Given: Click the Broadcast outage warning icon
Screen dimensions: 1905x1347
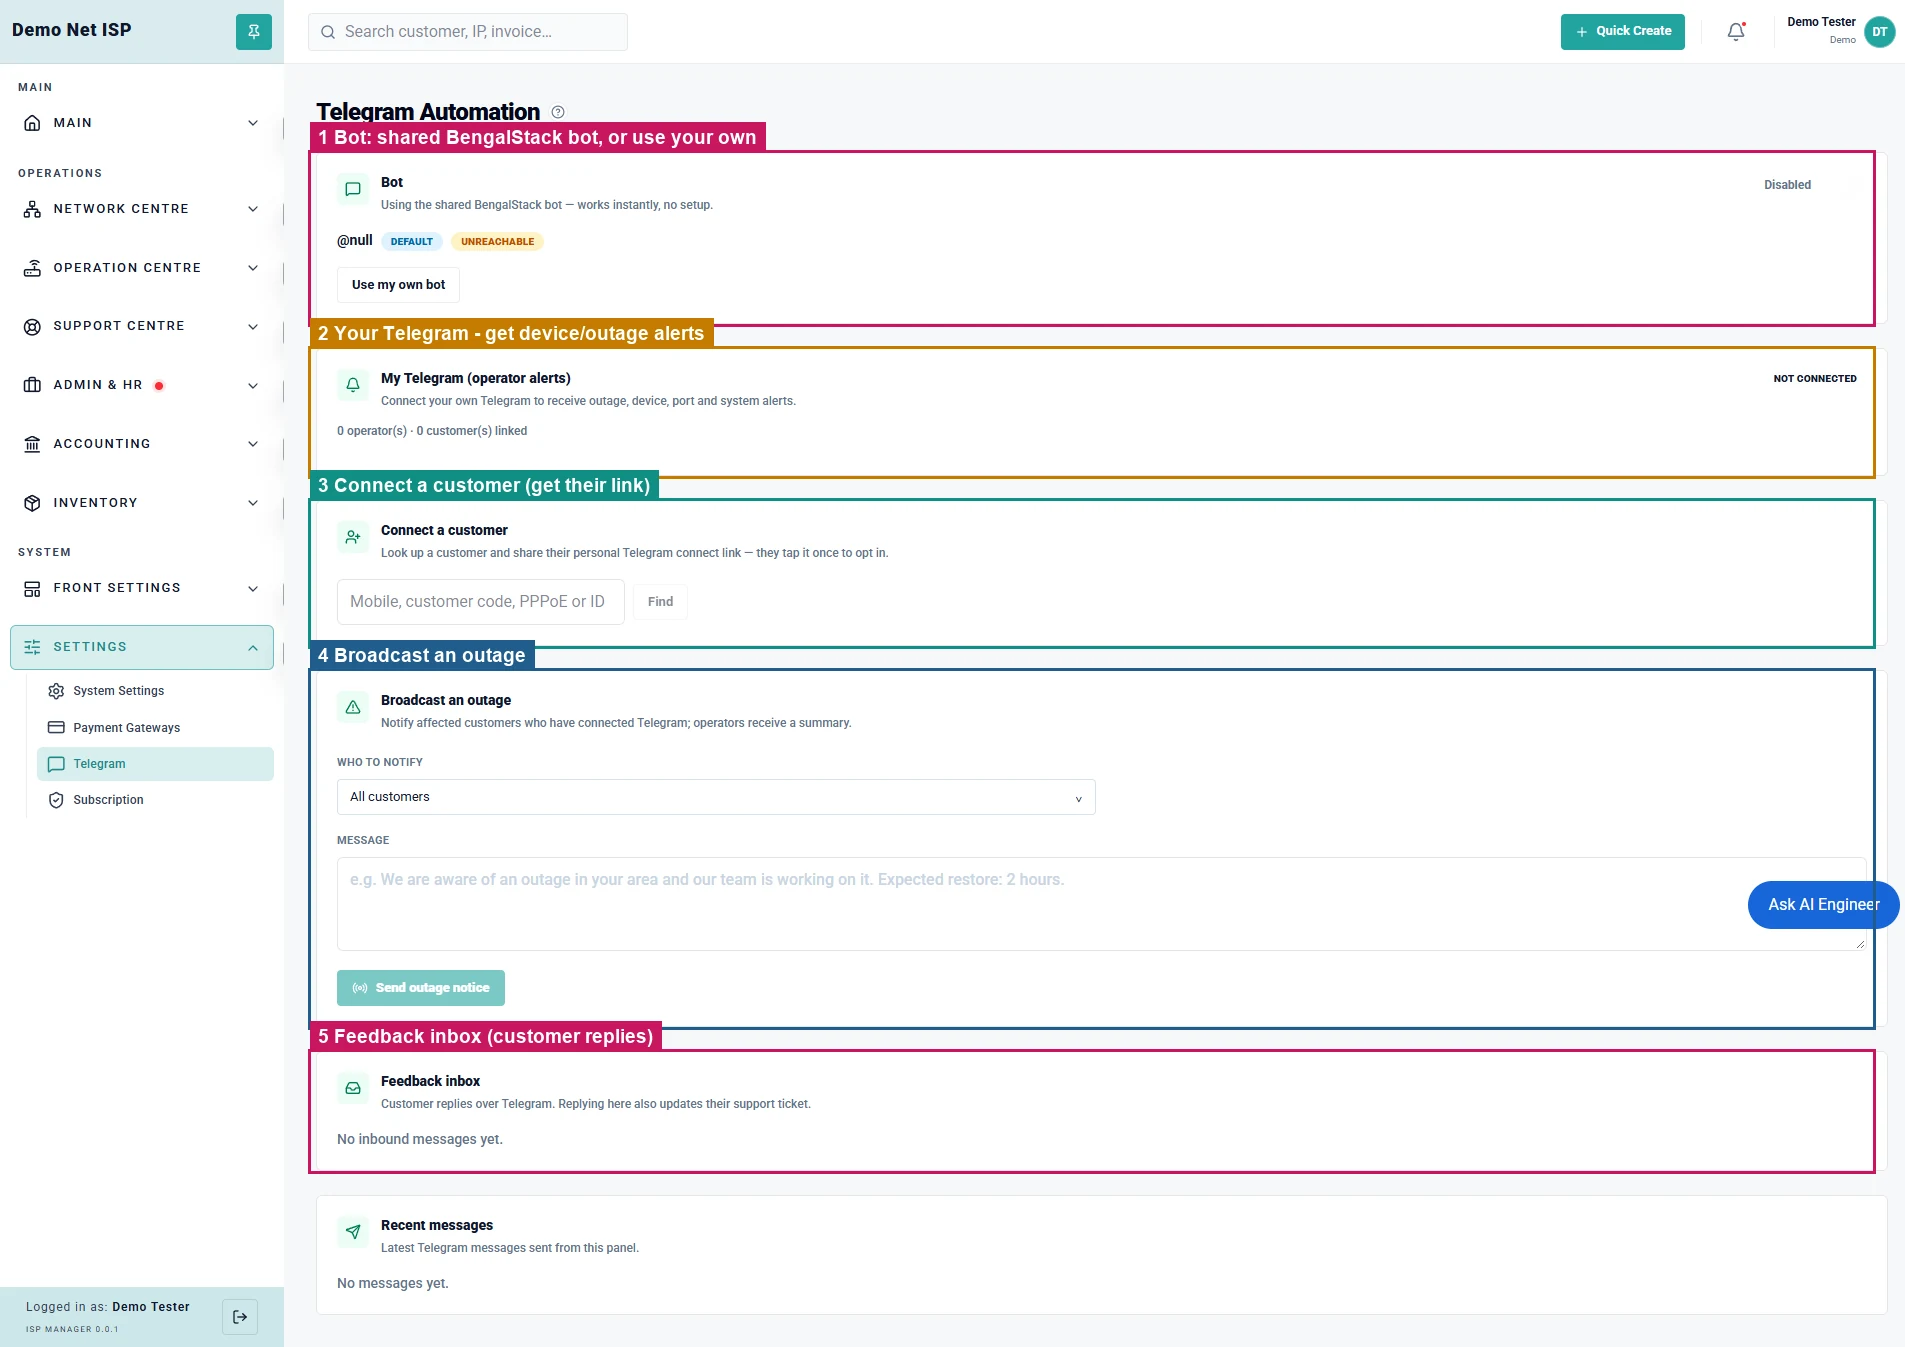Looking at the screenshot, I should click(x=353, y=707).
